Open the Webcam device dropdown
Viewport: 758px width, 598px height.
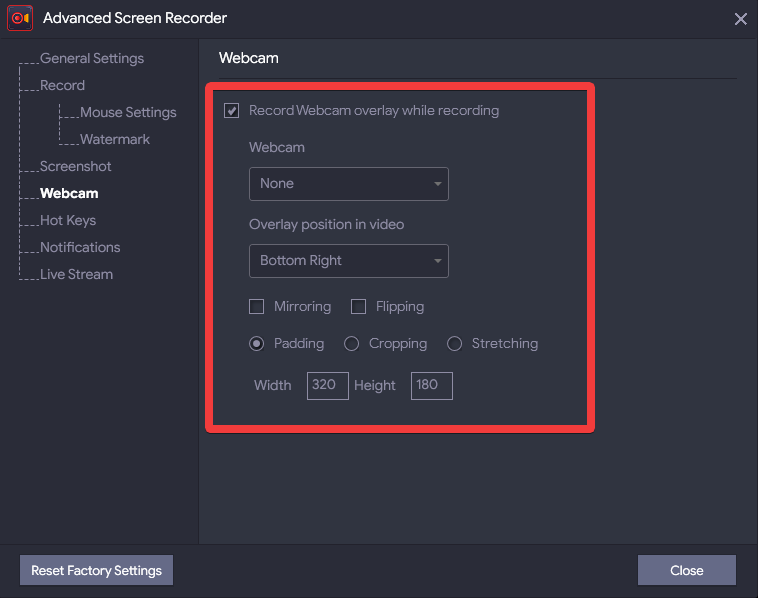pos(349,184)
